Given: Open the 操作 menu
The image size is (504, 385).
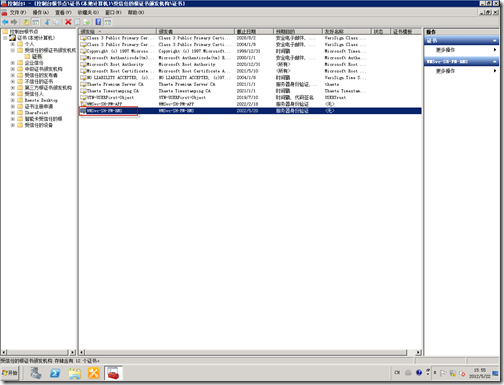Looking at the screenshot, I should 40,12.
